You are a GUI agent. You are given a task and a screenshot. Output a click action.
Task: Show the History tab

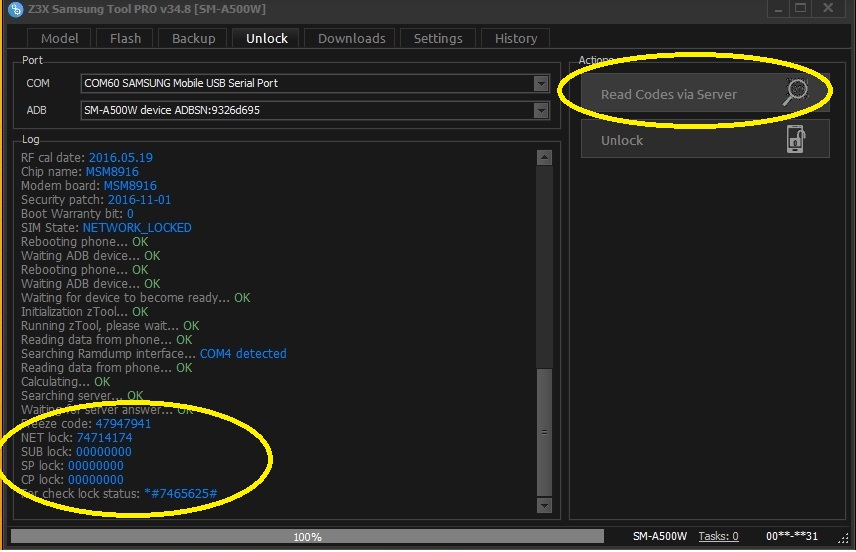(x=516, y=38)
